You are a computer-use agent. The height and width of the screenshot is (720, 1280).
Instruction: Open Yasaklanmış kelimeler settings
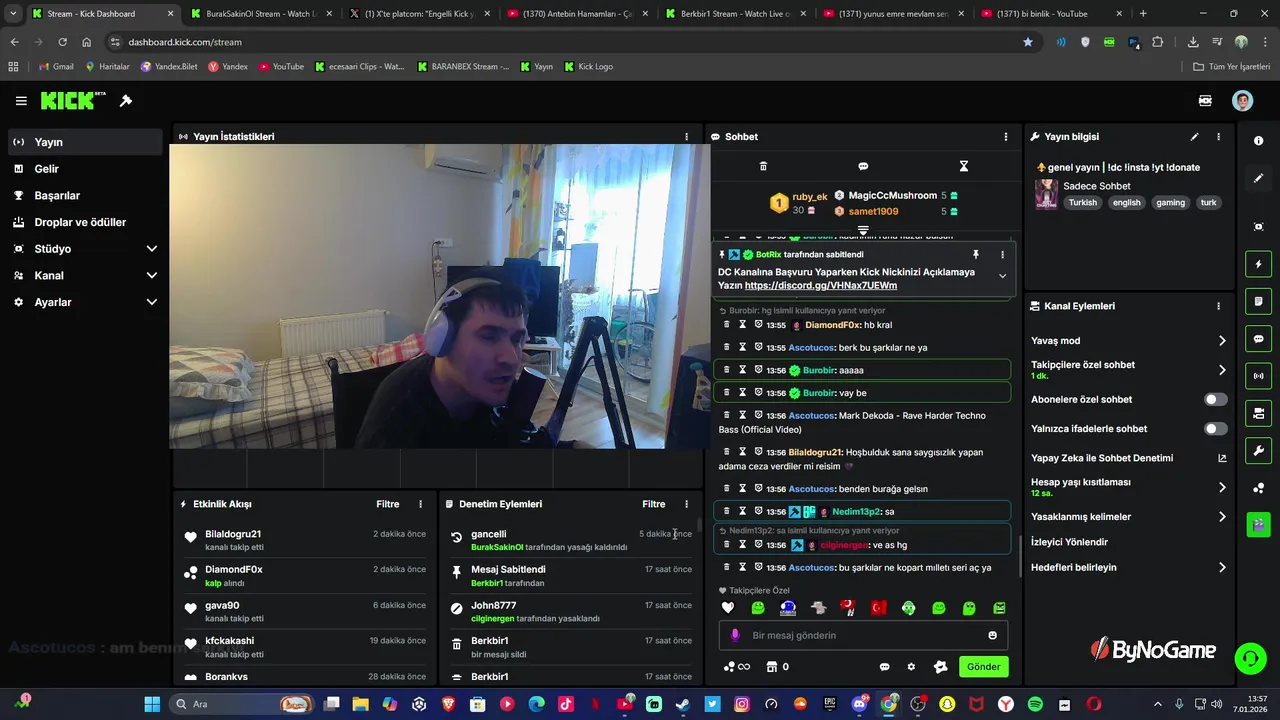point(1129,517)
